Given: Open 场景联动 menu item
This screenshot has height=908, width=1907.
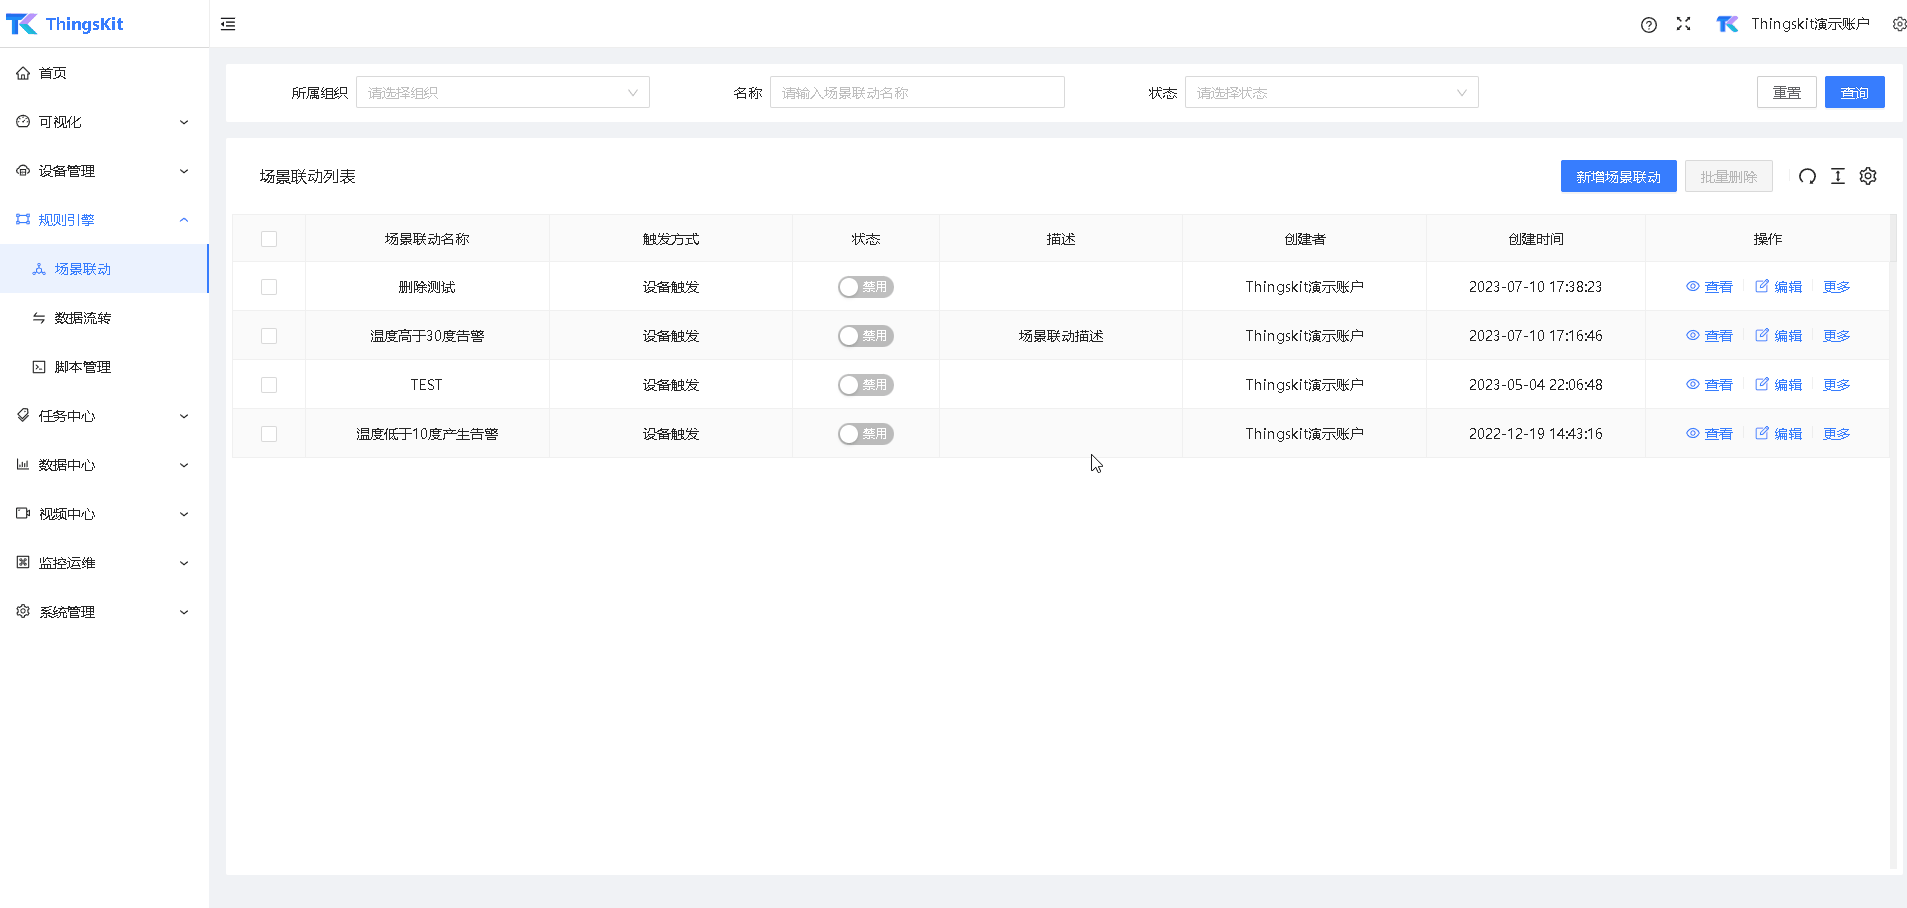Looking at the screenshot, I should pyautogui.click(x=104, y=269).
